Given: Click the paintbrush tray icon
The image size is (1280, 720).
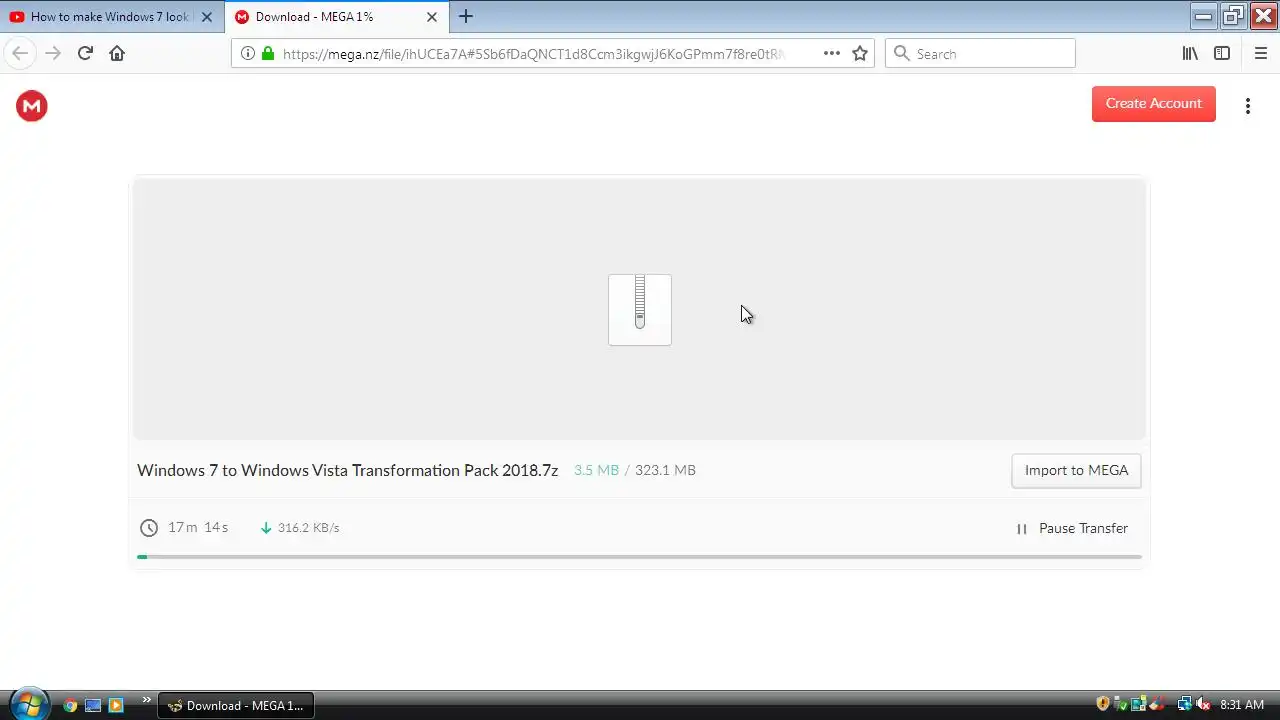Looking at the screenshot, I should (x=1156, y=704).
